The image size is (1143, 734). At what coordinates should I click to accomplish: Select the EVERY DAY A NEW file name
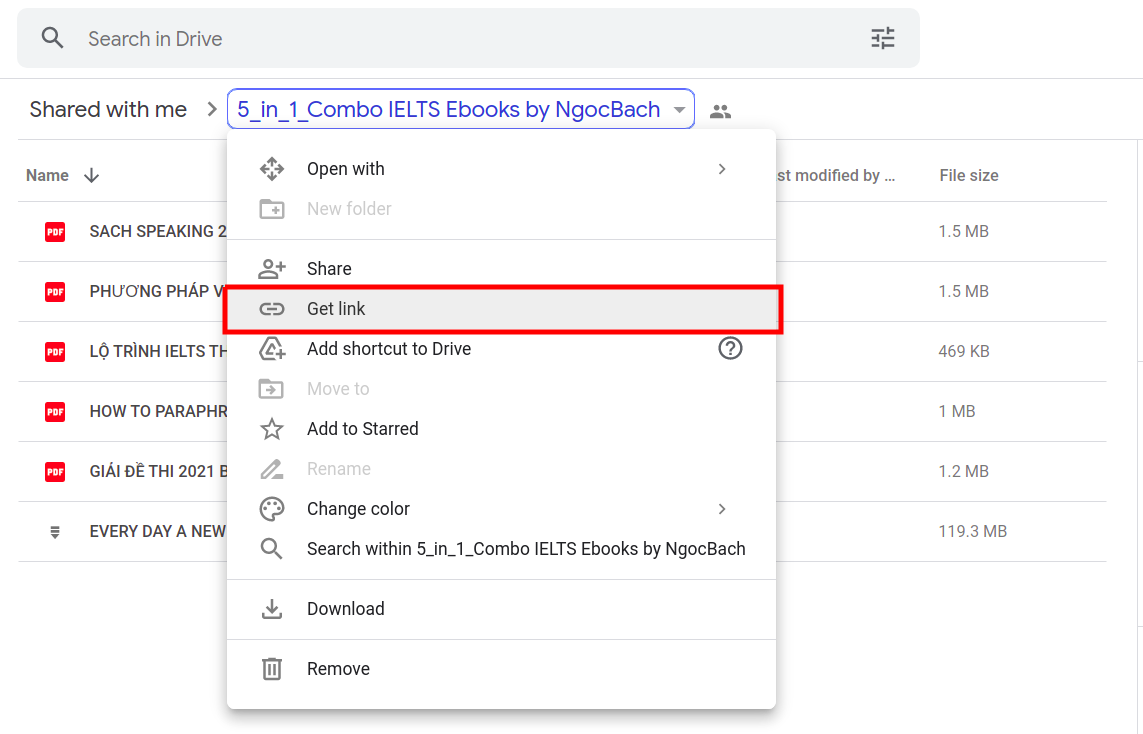157,531
